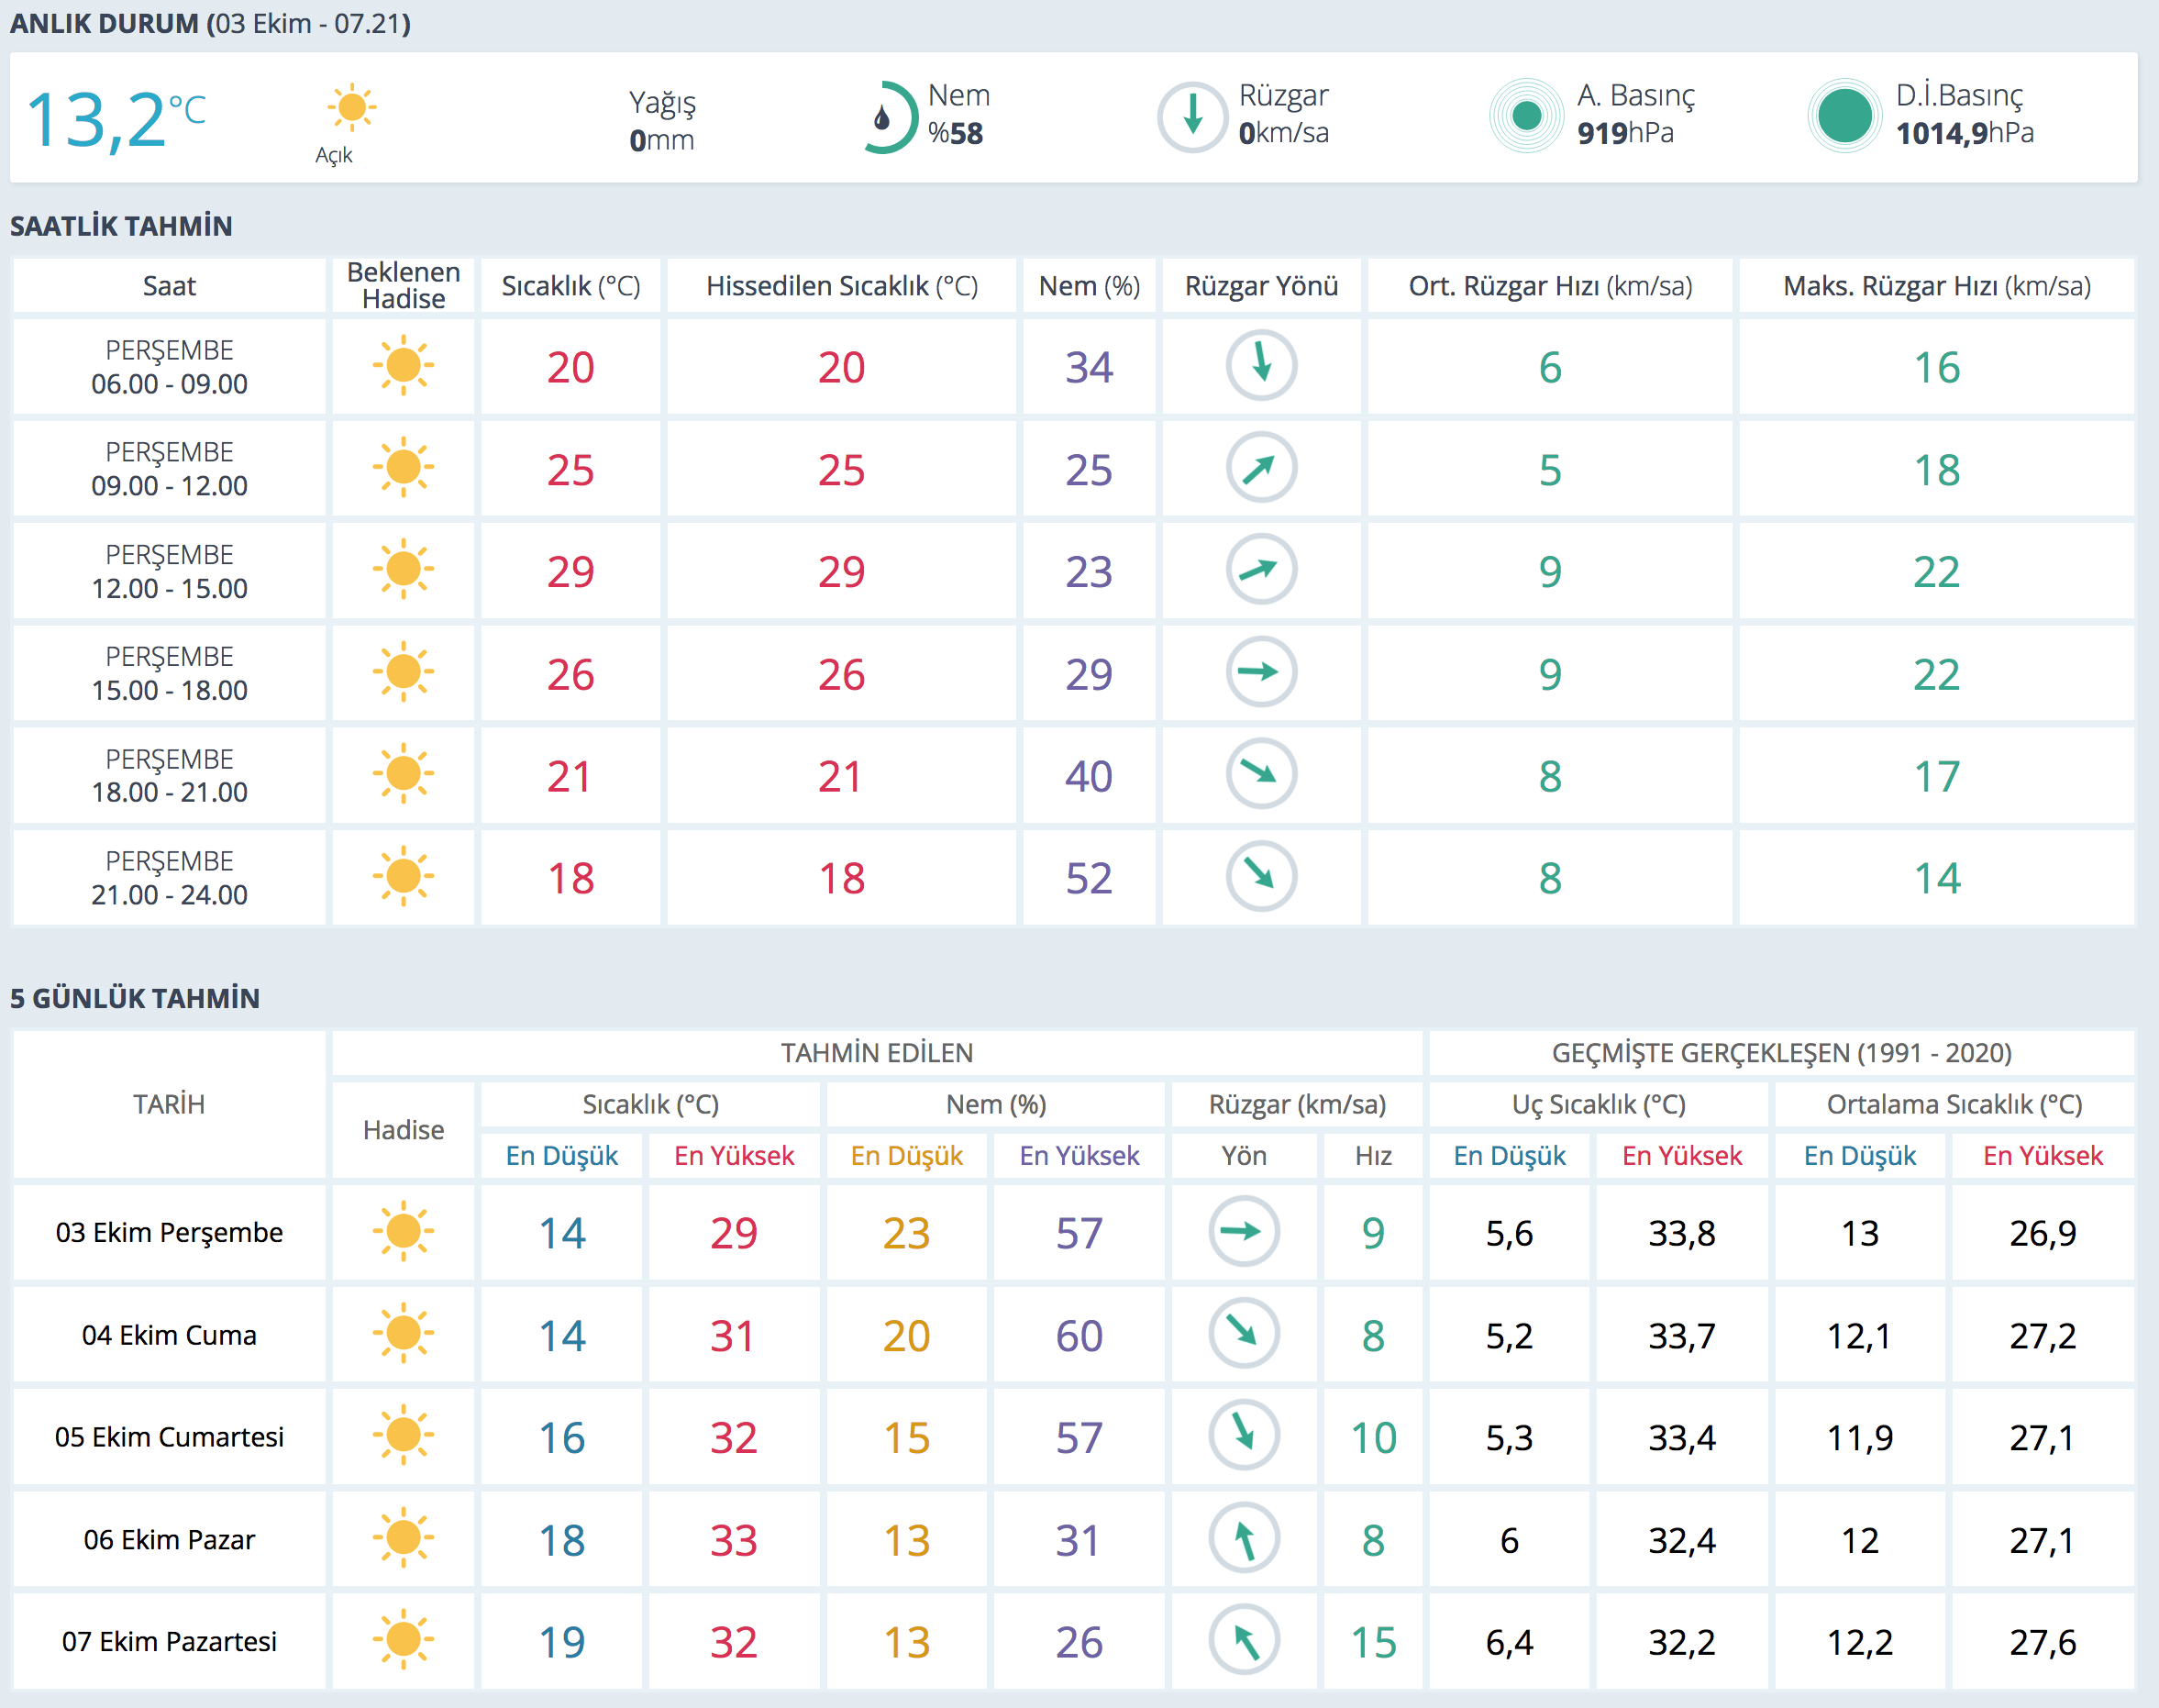Click the TAHMİN EDİLEN header

(876, 1053)
